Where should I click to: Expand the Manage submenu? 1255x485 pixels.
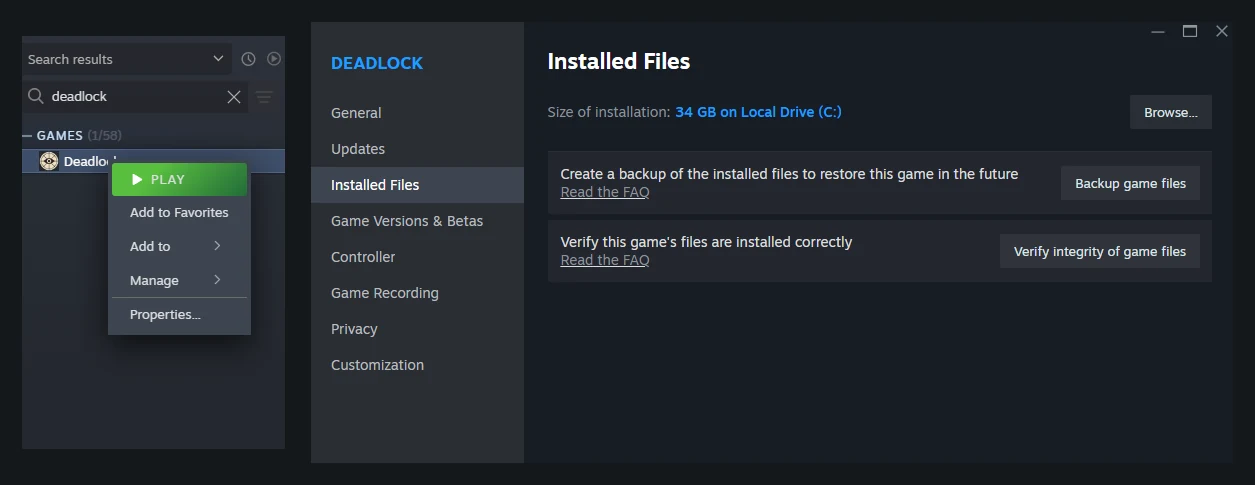(x=179, y=280)
